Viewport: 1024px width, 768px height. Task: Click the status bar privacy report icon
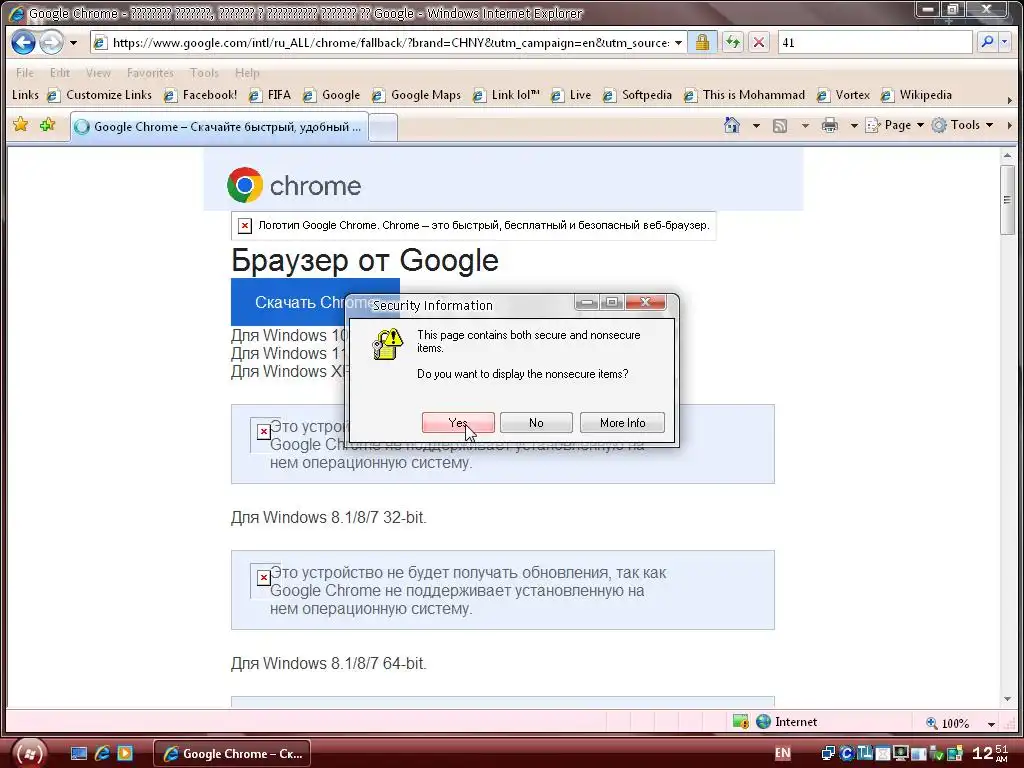740,722
